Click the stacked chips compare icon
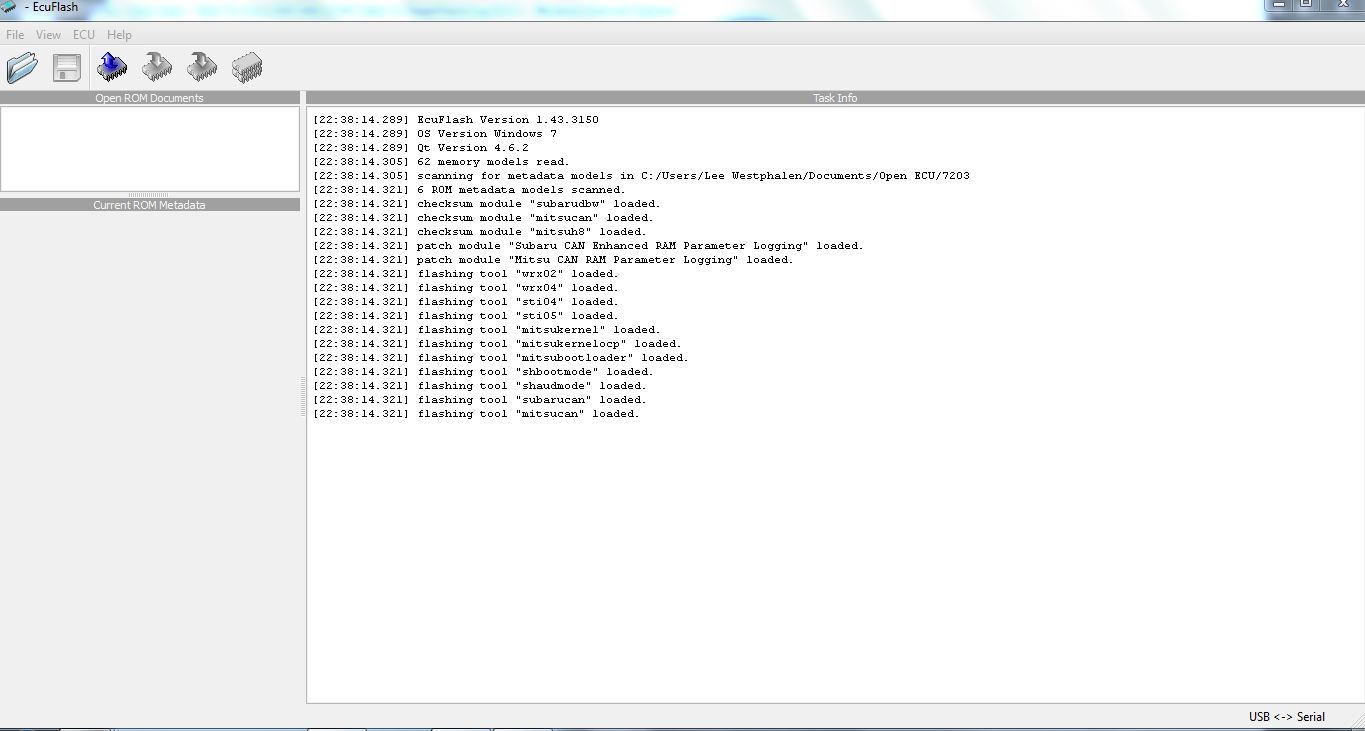This screenshot has height=731, width=1365. tap(247, 68)
